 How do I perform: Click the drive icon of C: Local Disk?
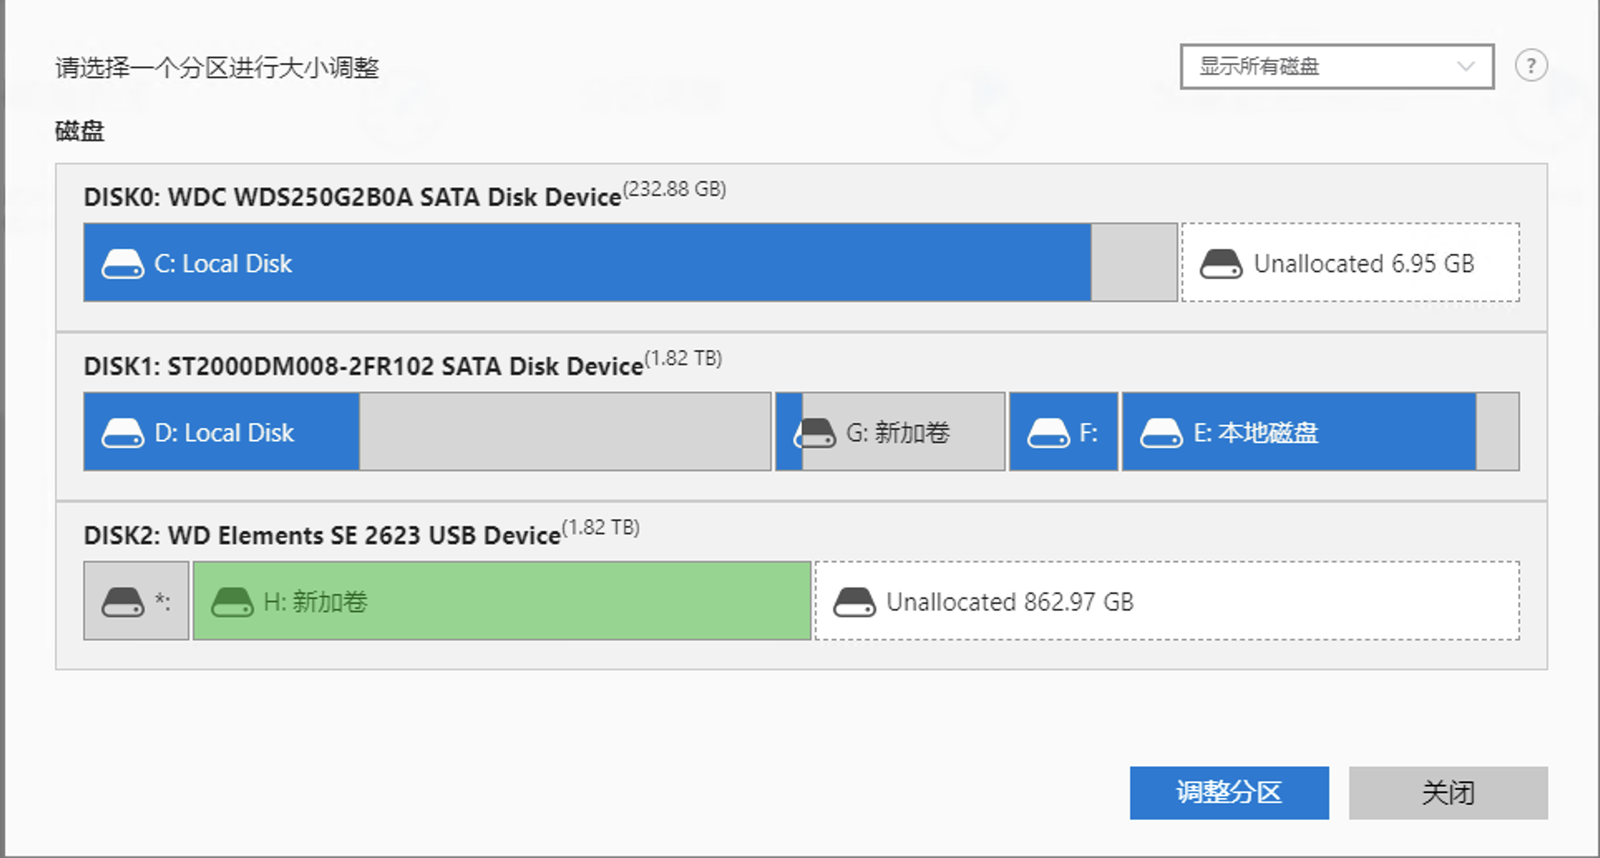click(123, 264)
